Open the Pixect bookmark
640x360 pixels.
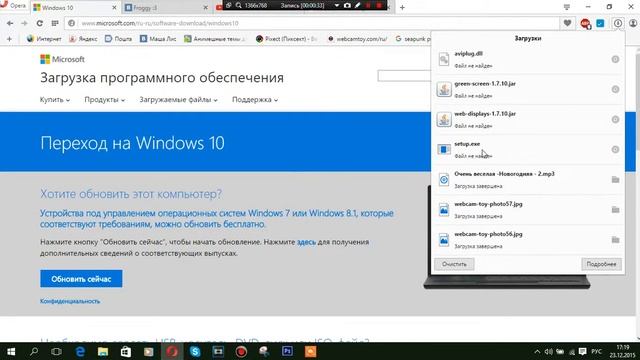(x=287, y=39)
